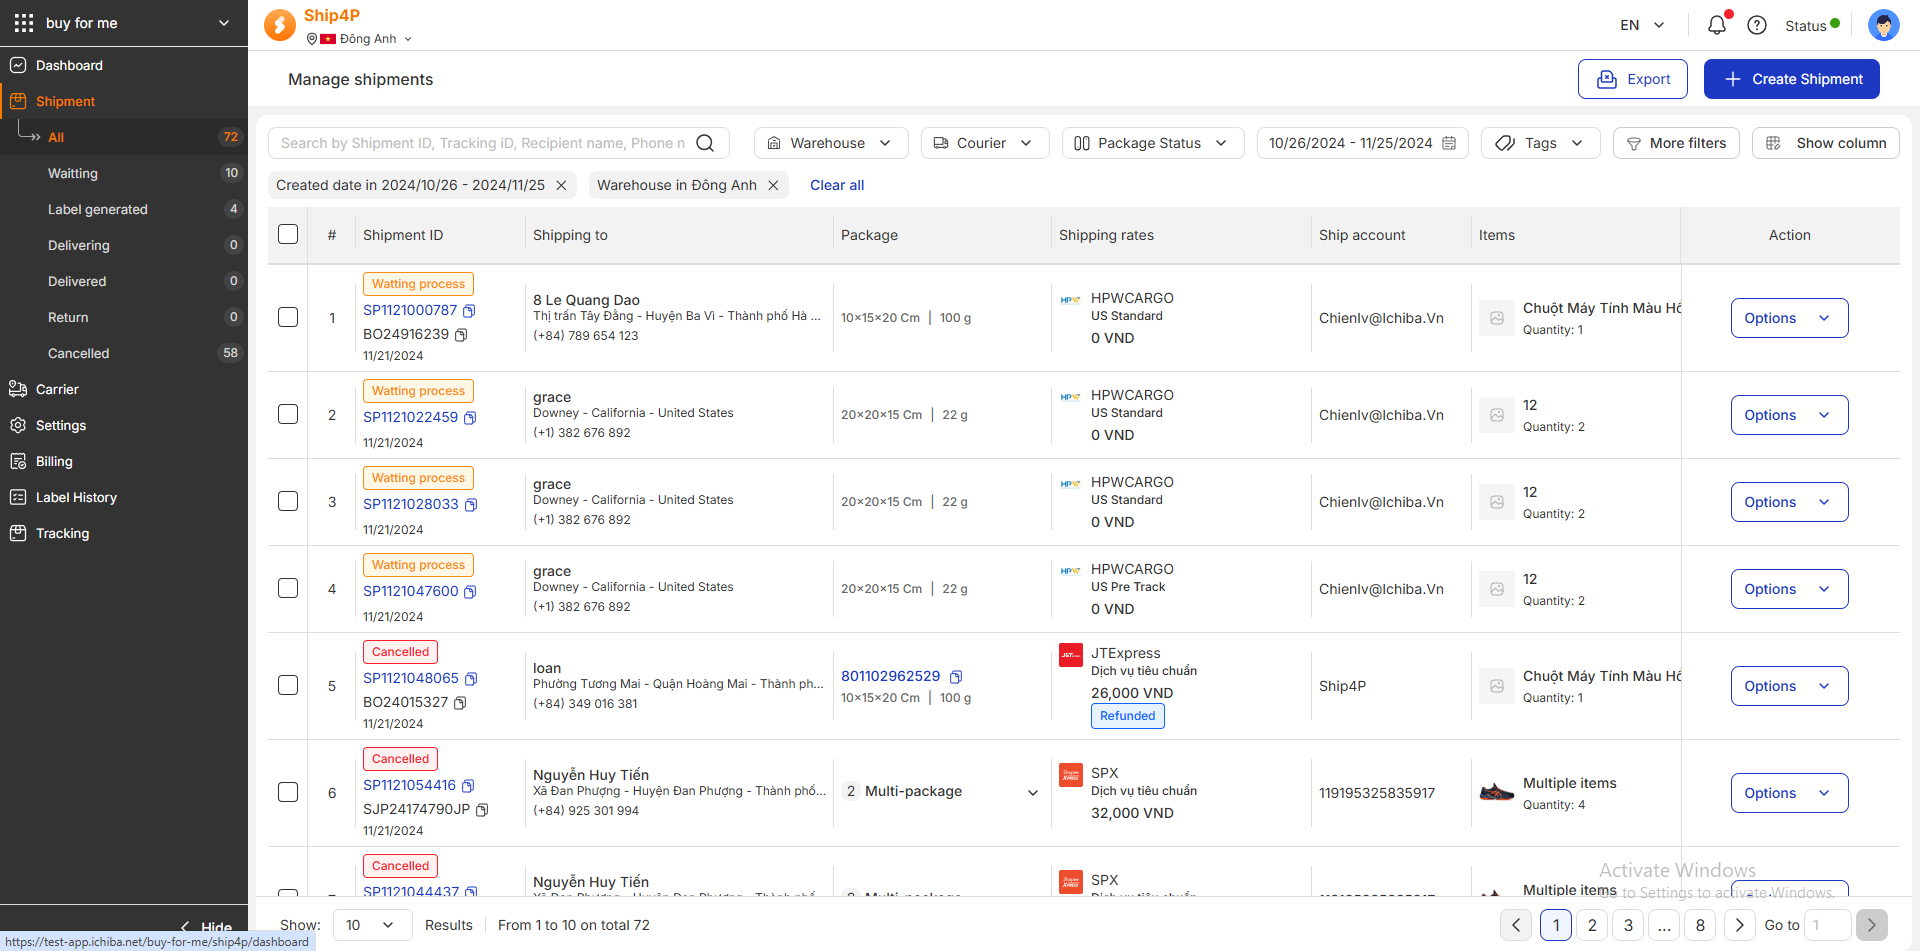Copy order code BO24916239
The height and width of the screenshot is (951, 1920).
pyautogui.click(x=461, y=335)
